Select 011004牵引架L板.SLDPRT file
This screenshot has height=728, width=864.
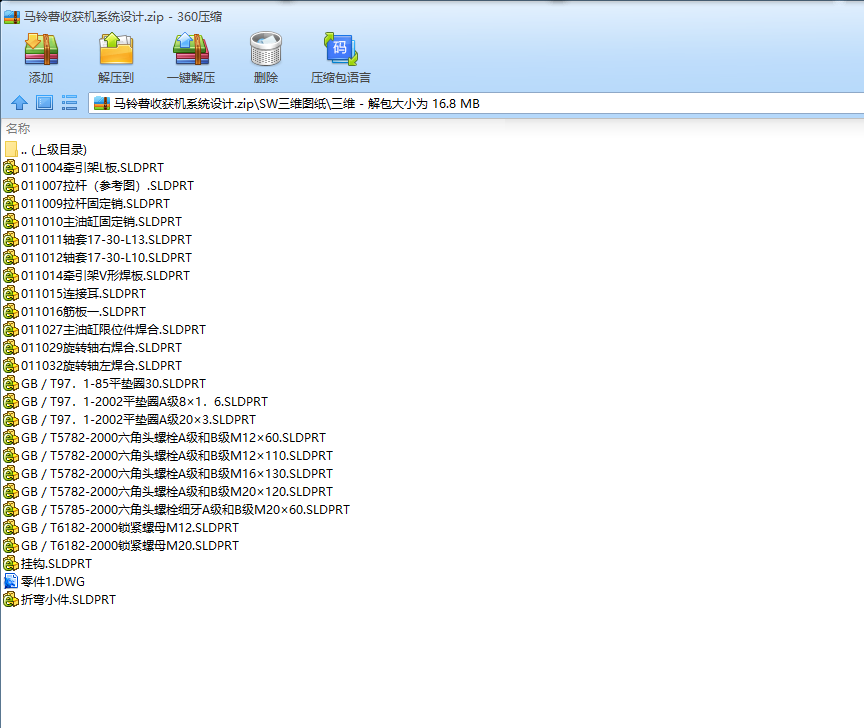point(84,168)
